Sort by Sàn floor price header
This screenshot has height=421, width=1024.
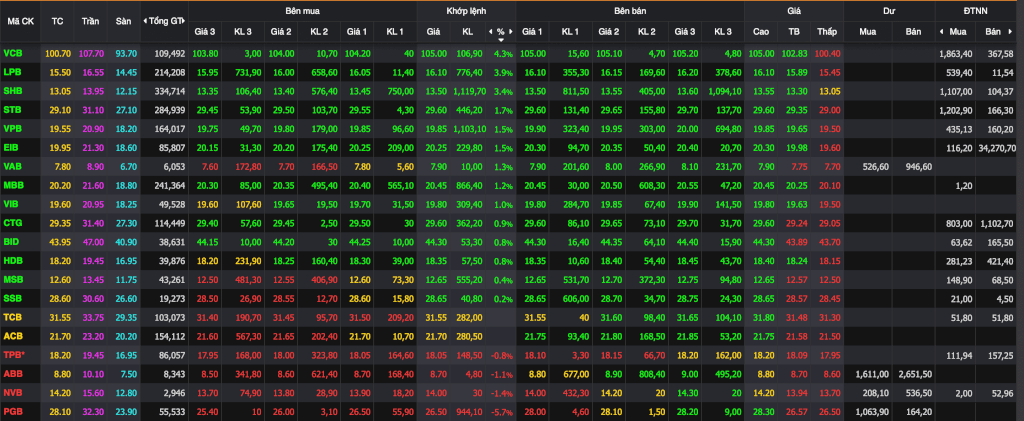(124, 21)
